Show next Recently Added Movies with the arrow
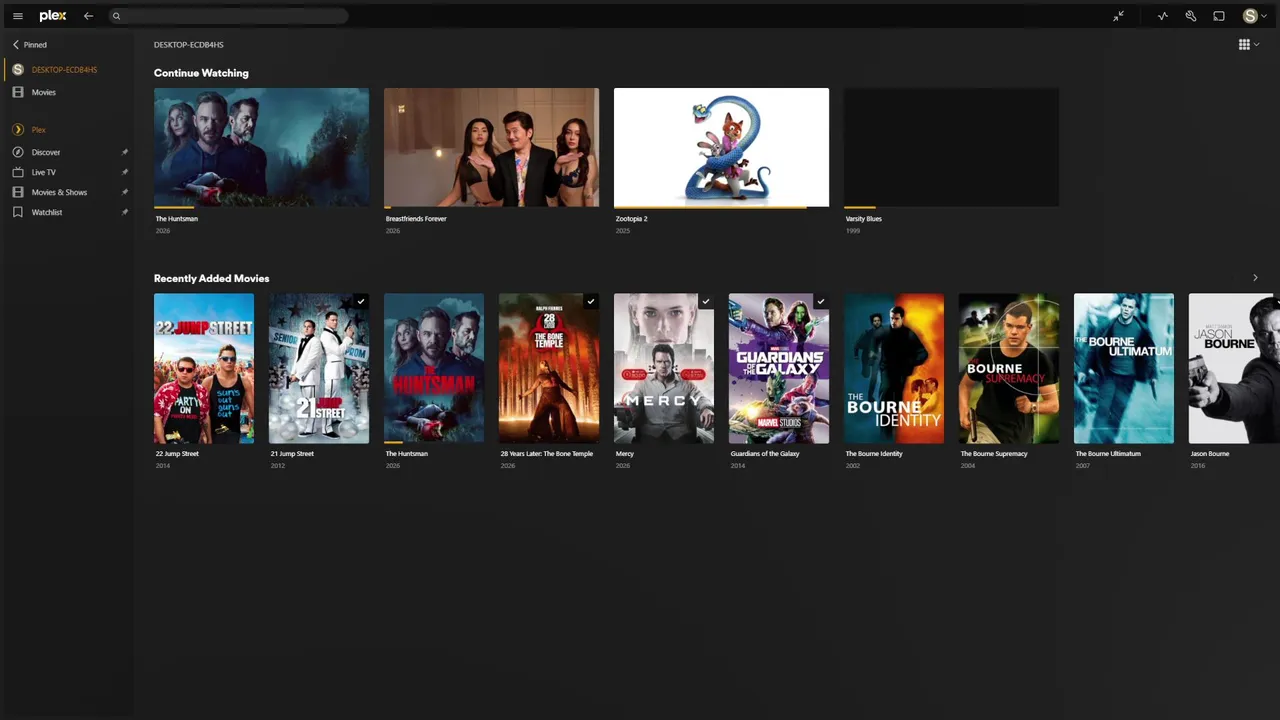 click(x=1255, y=278)
